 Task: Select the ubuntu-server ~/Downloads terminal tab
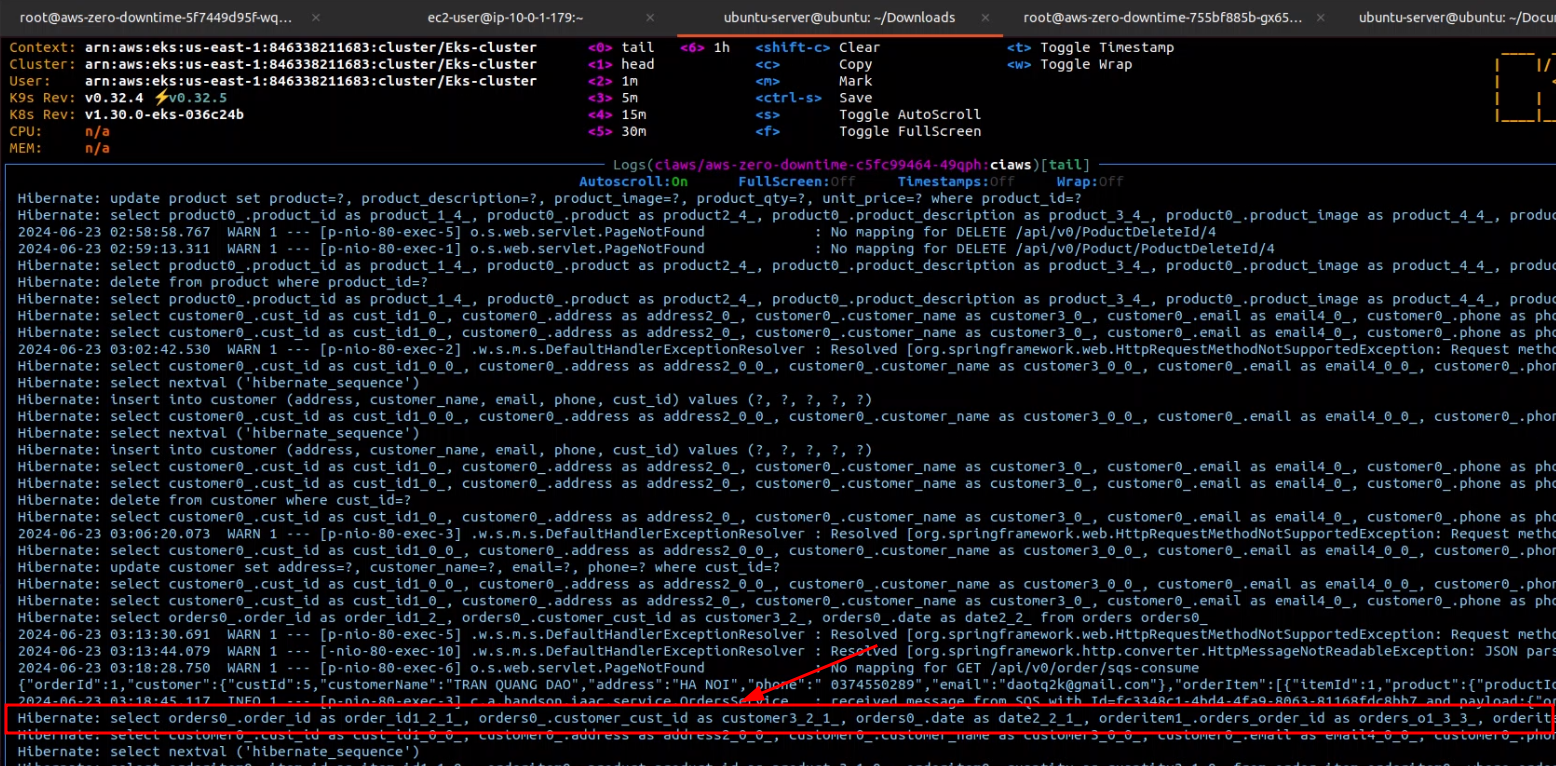(839, 17)
